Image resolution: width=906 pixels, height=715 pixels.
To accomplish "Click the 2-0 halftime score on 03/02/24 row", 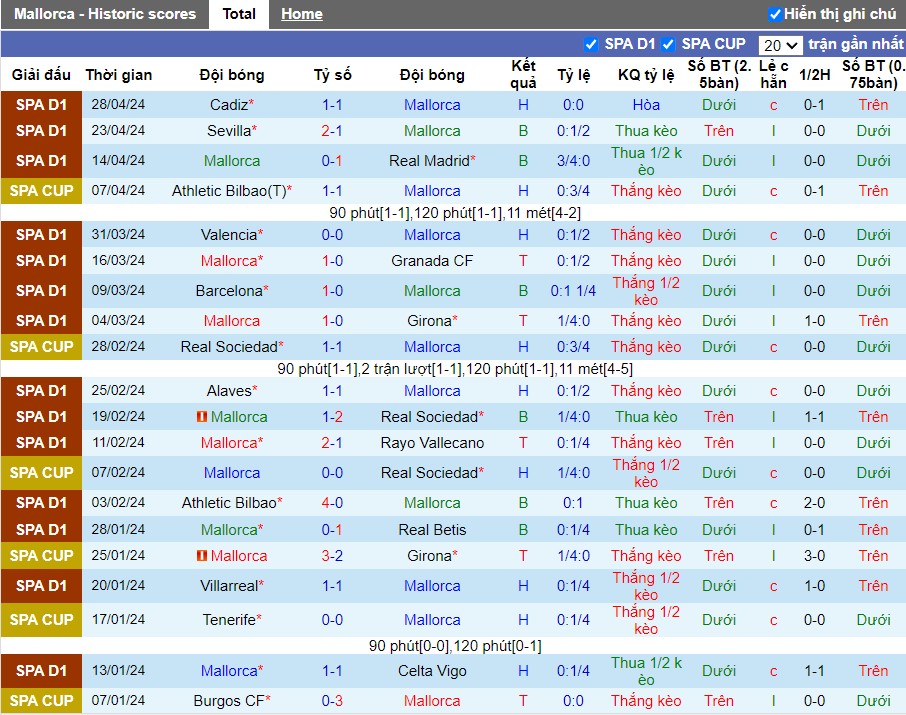I will click(x=814, y=503).
